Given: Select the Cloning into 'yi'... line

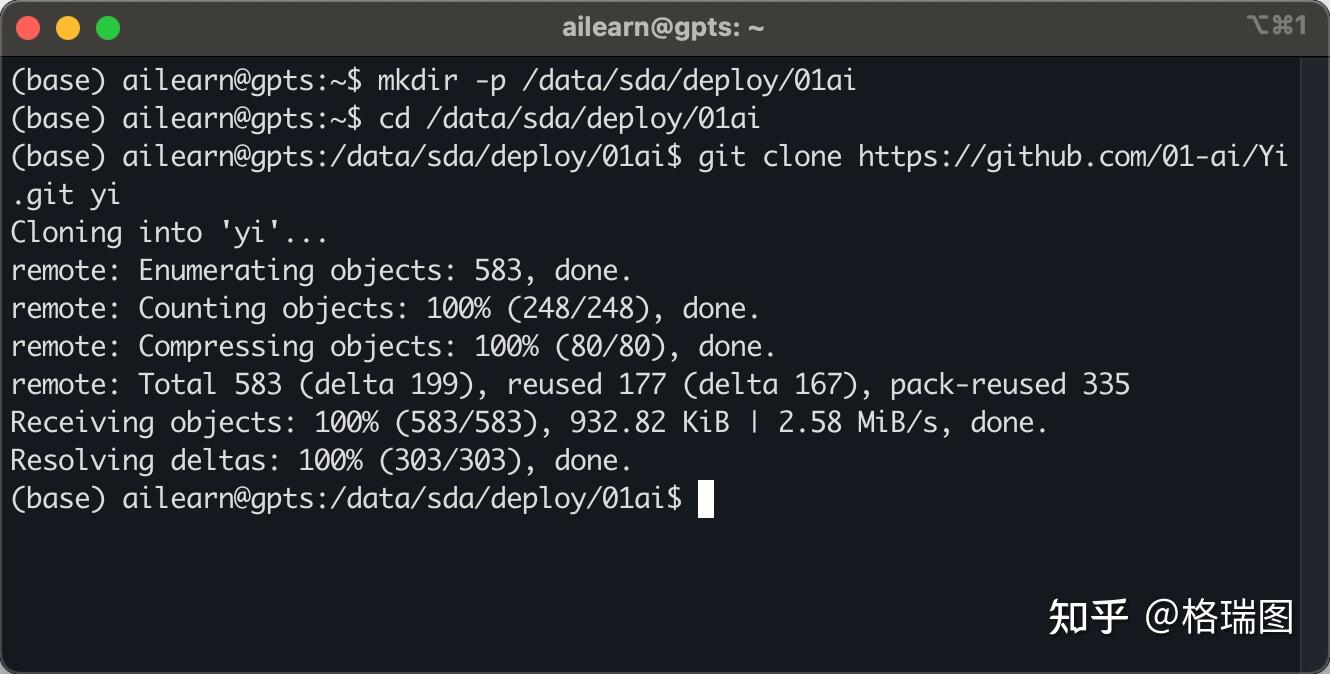Looking at the screenshot, I should click(169, 233).
